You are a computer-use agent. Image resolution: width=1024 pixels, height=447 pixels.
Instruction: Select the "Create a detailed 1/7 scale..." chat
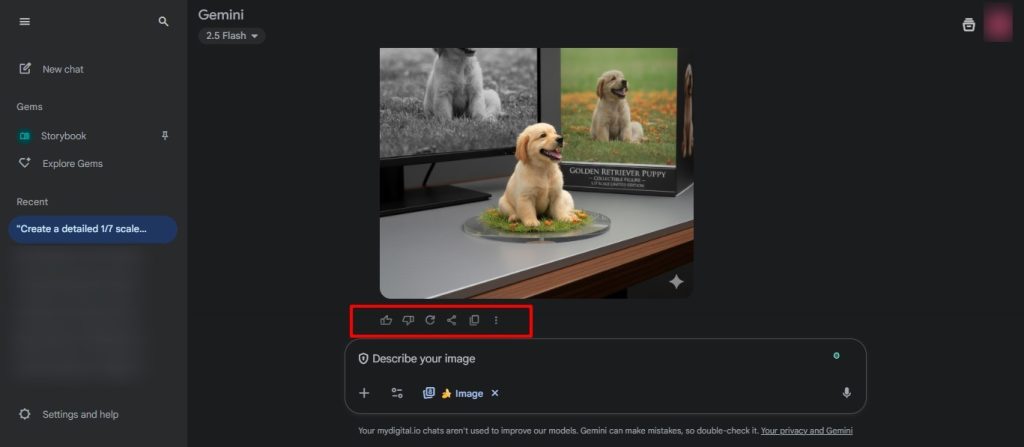pos(92,229)
